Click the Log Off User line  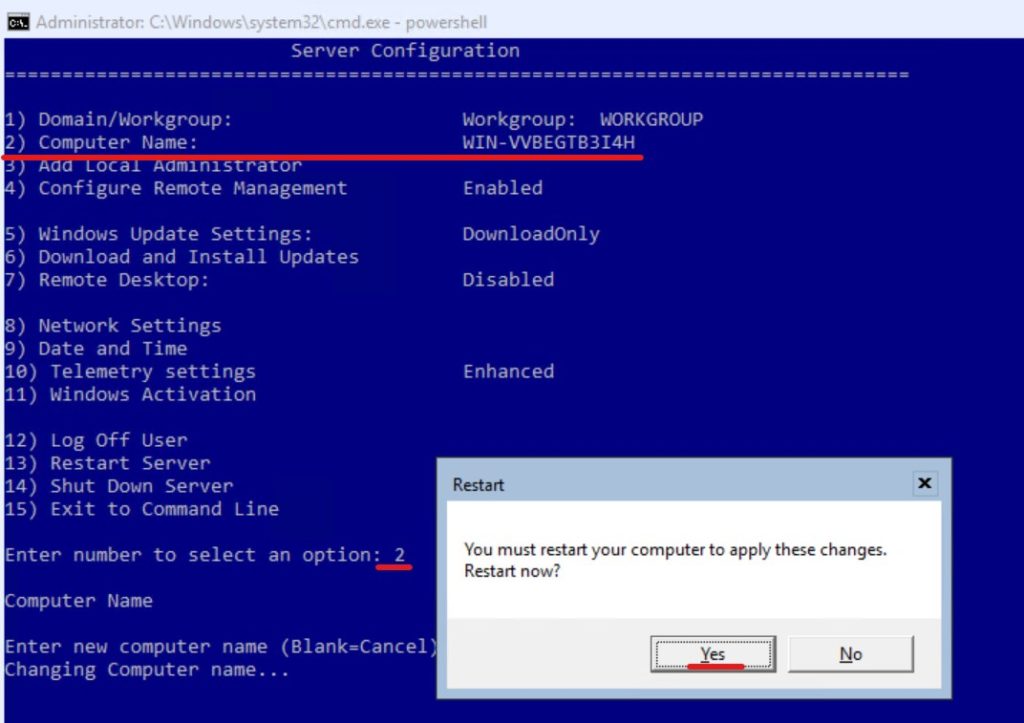(x=96, y=440)
